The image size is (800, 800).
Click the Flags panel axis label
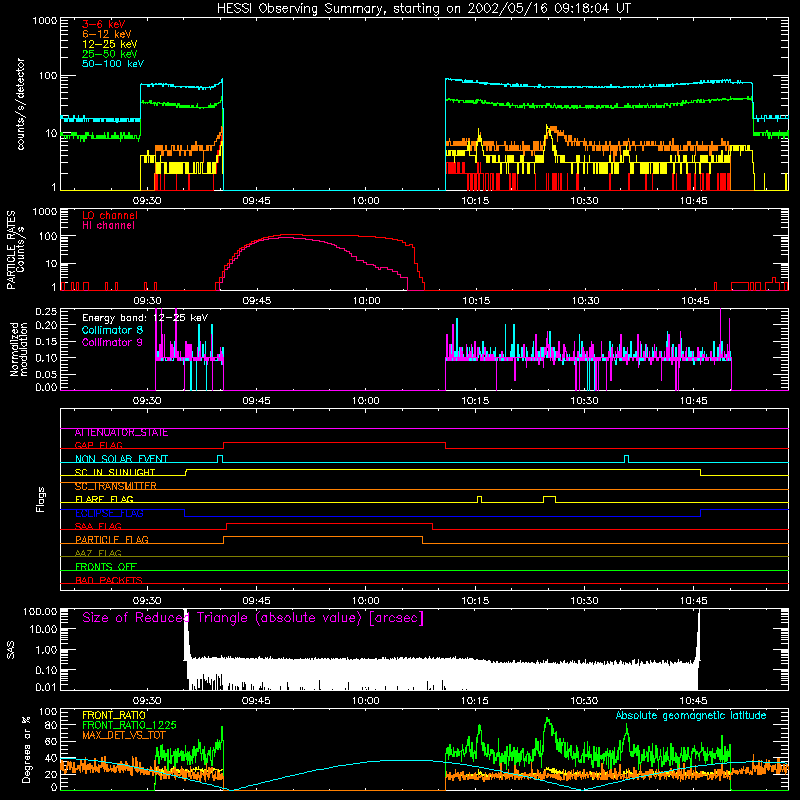point(41,499)
